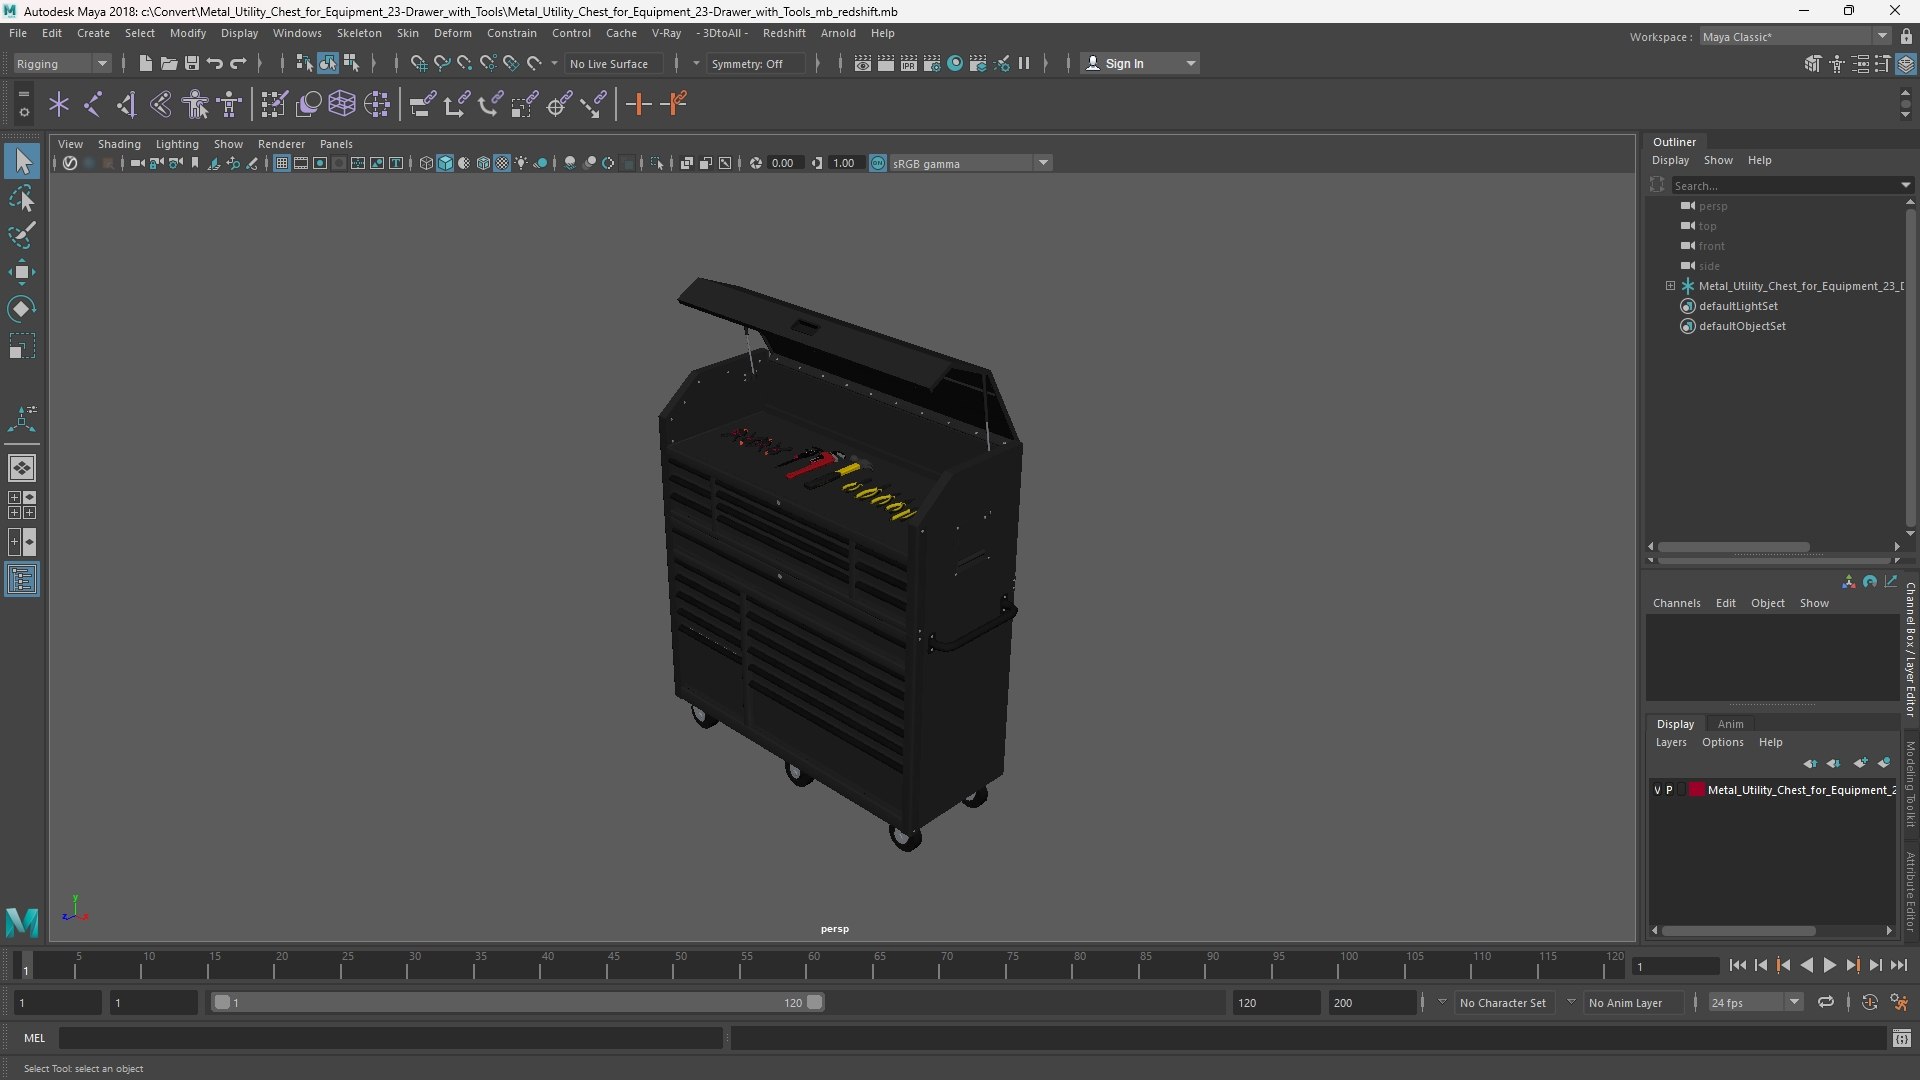Click the Quick Rig character icon
This screenshot has width=1920, height=1080.
[x=196, y=104]
